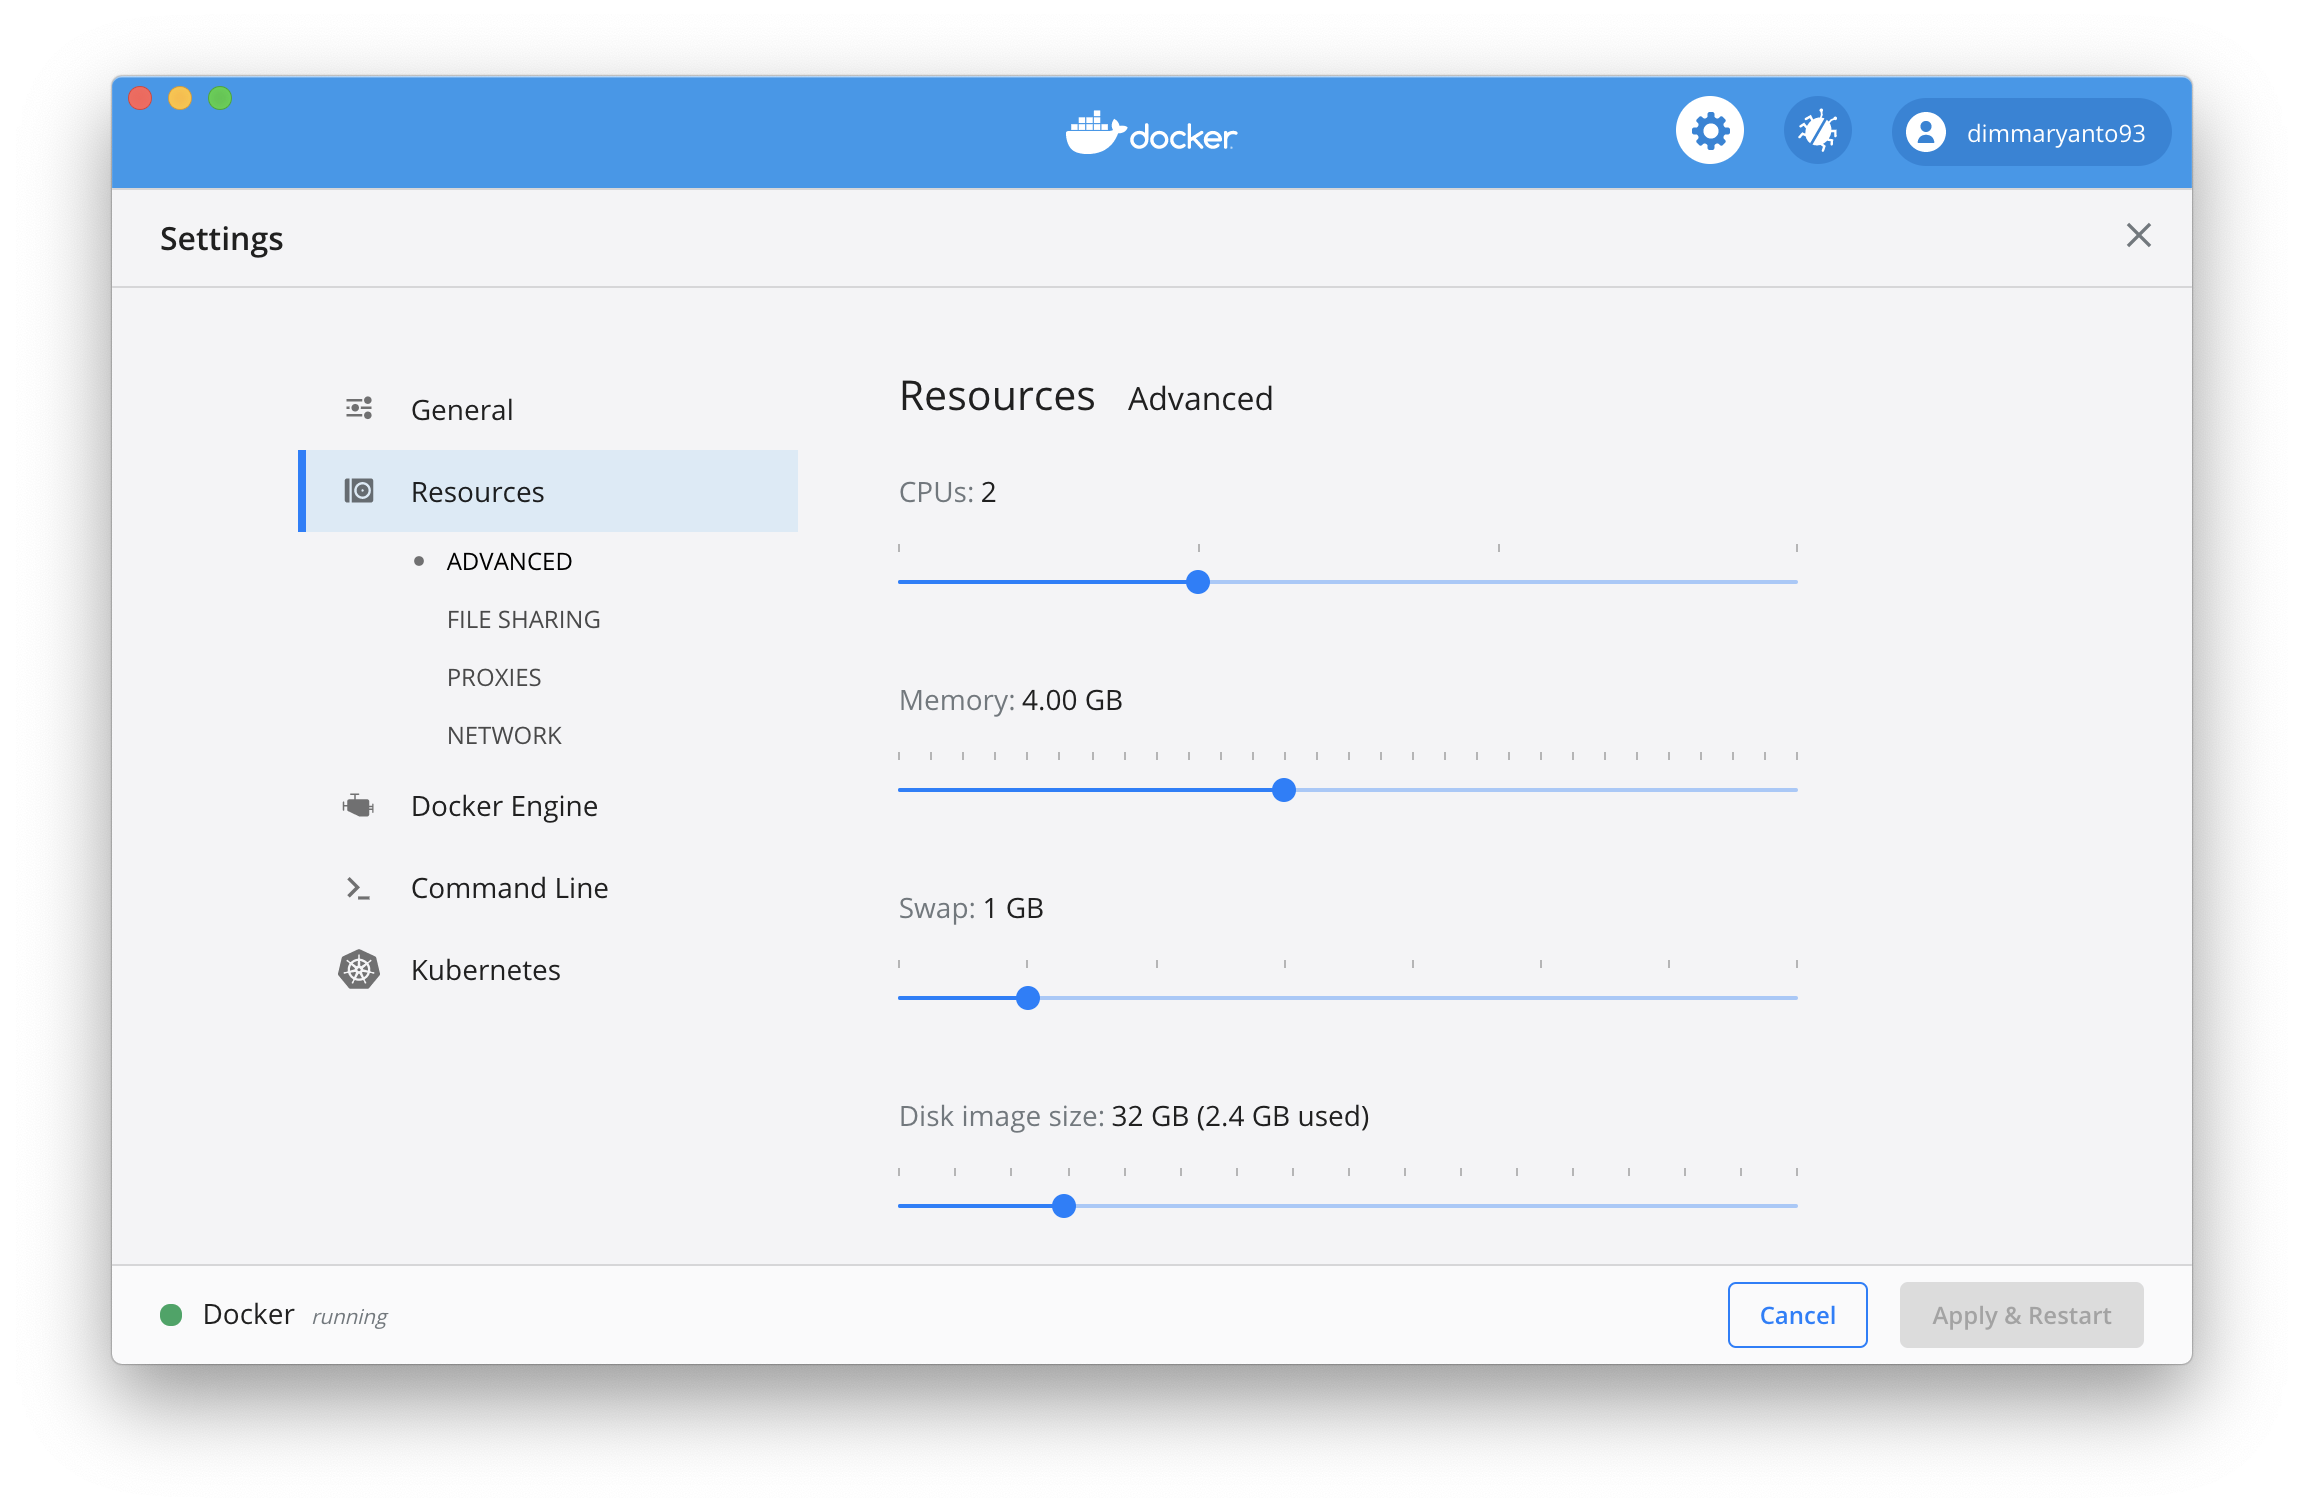Click the 'Advanced' heading subtitle

tap(1200, 399)
